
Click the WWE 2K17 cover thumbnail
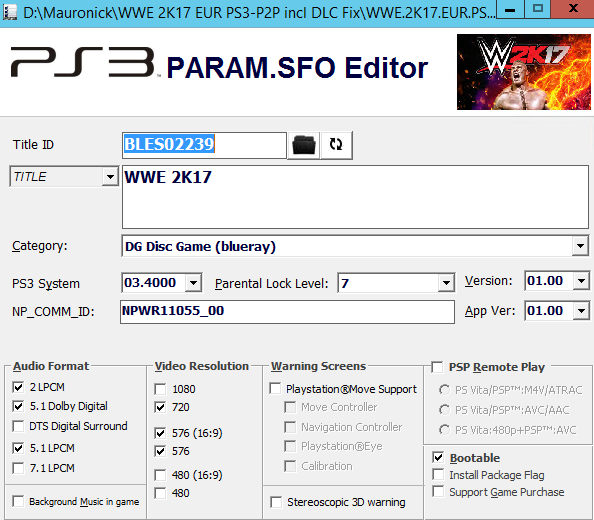524,72
